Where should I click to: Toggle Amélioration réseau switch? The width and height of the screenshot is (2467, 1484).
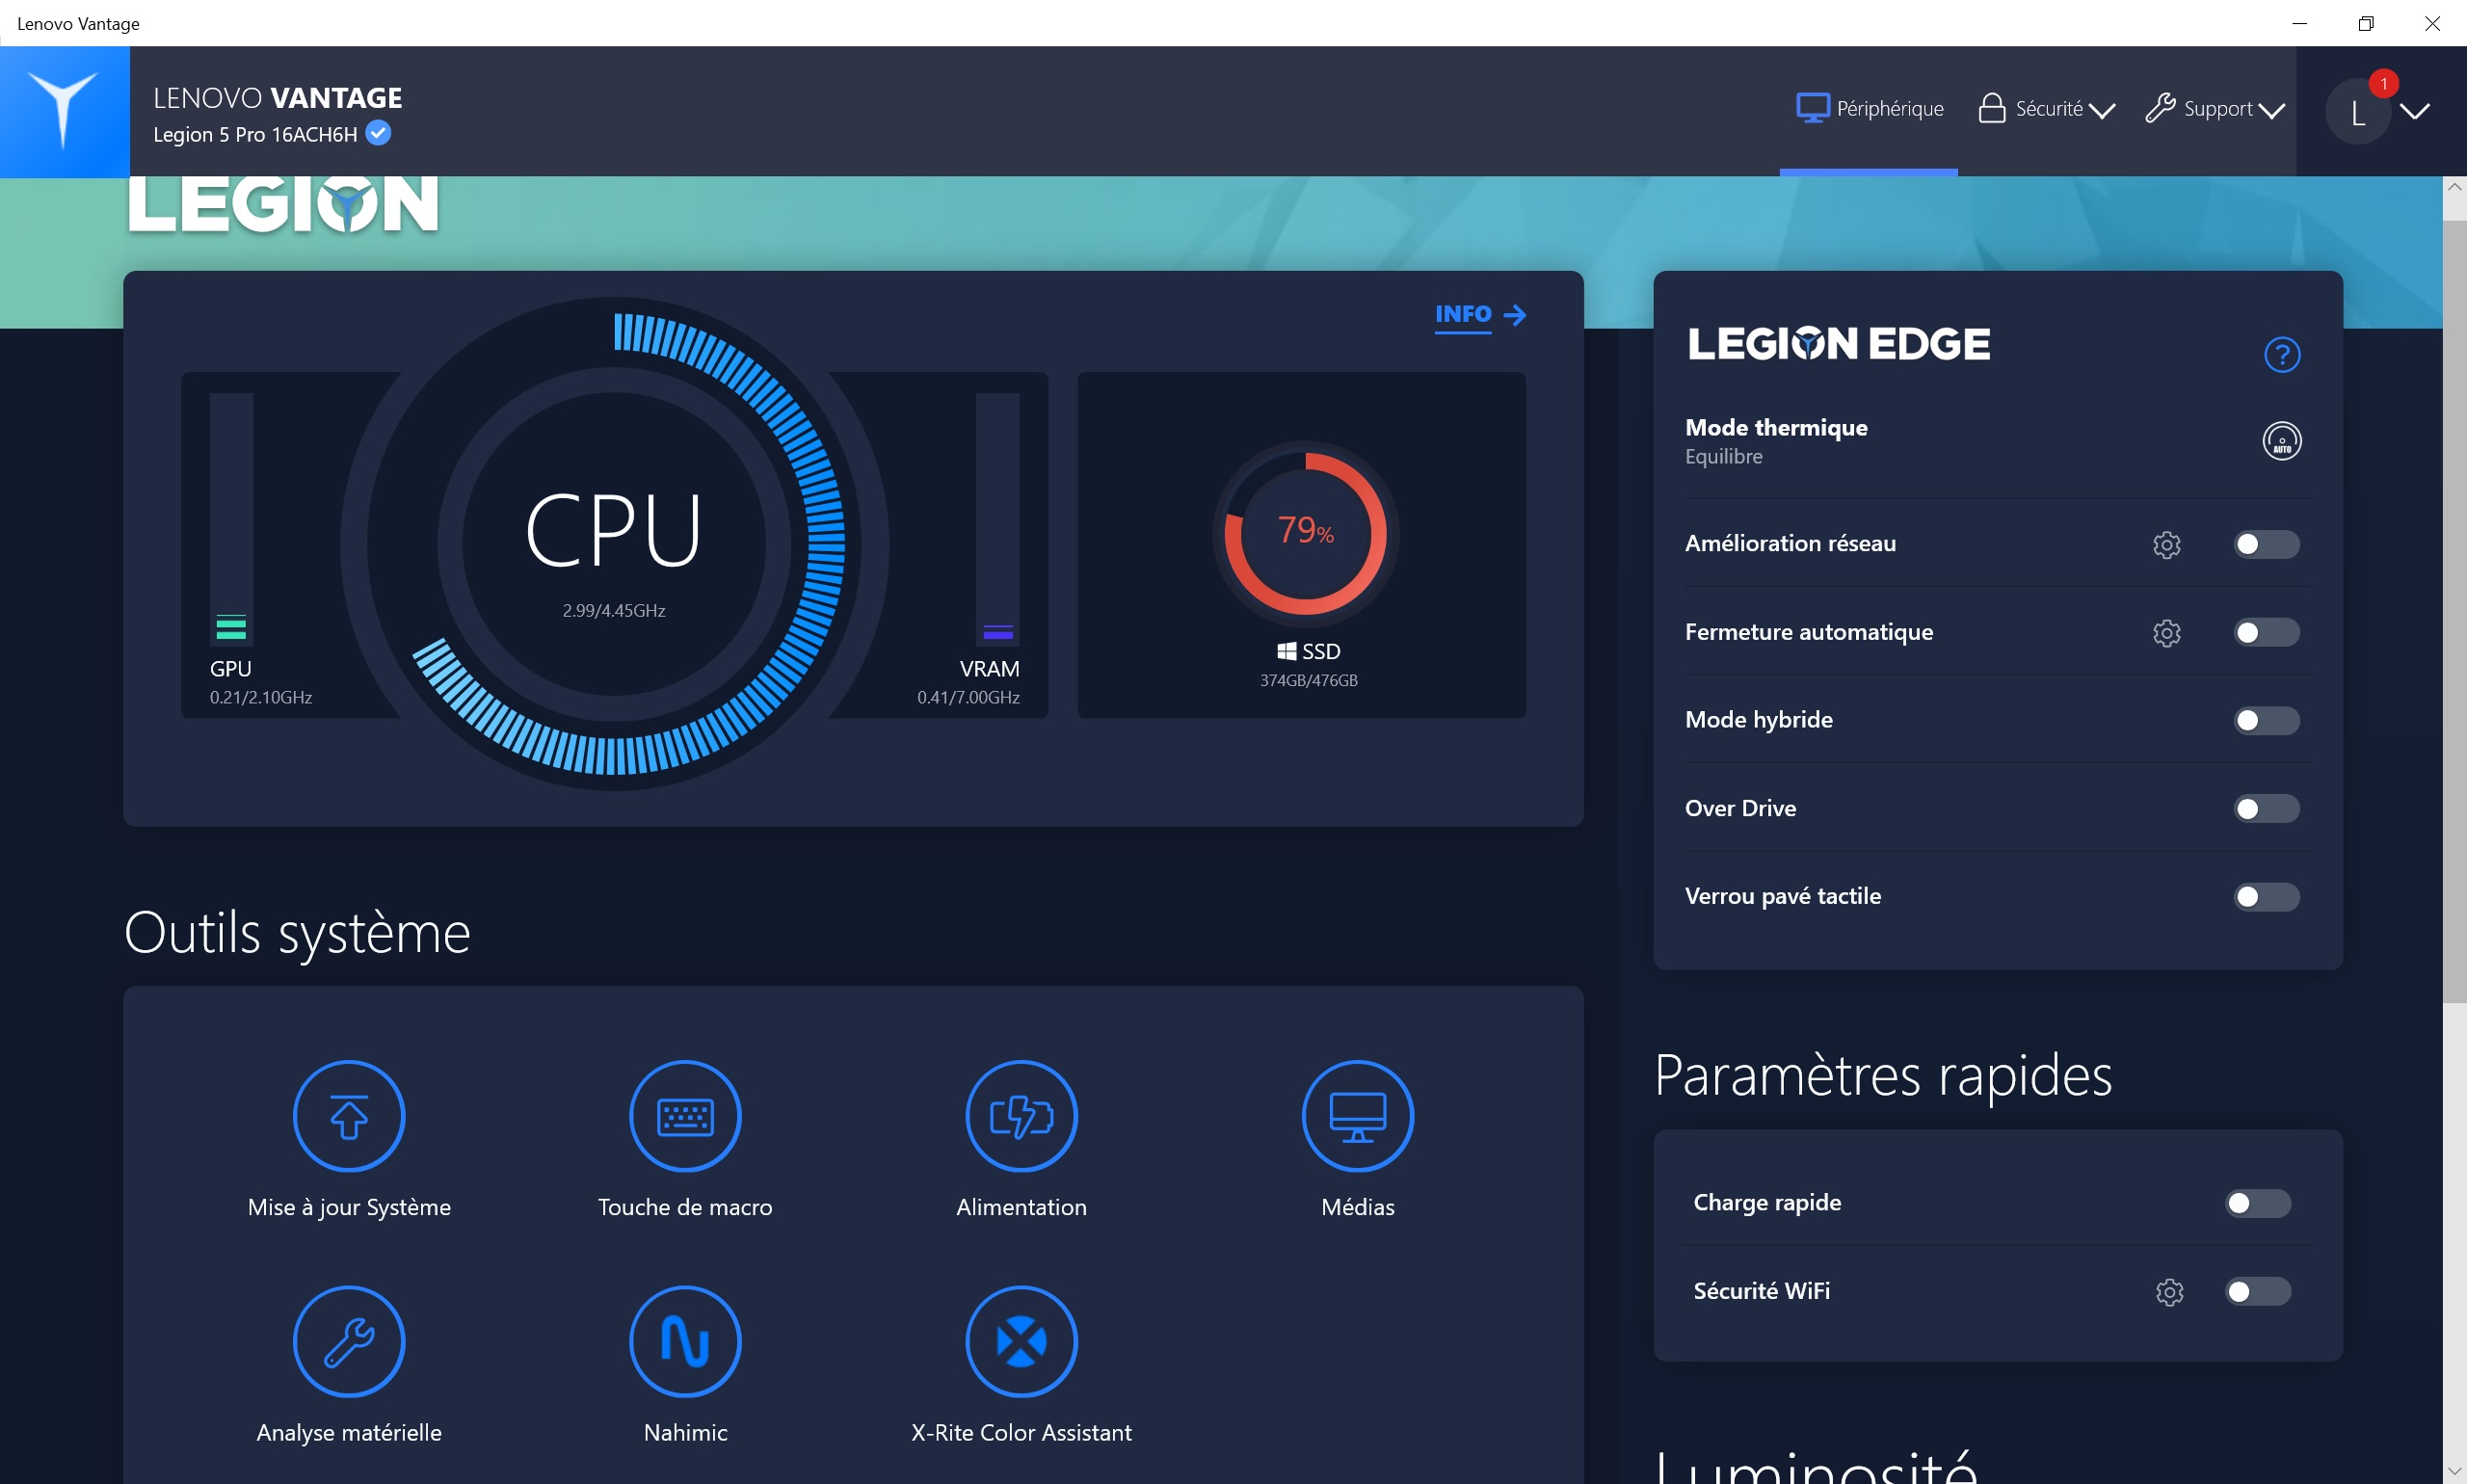tap(2265, 543)
